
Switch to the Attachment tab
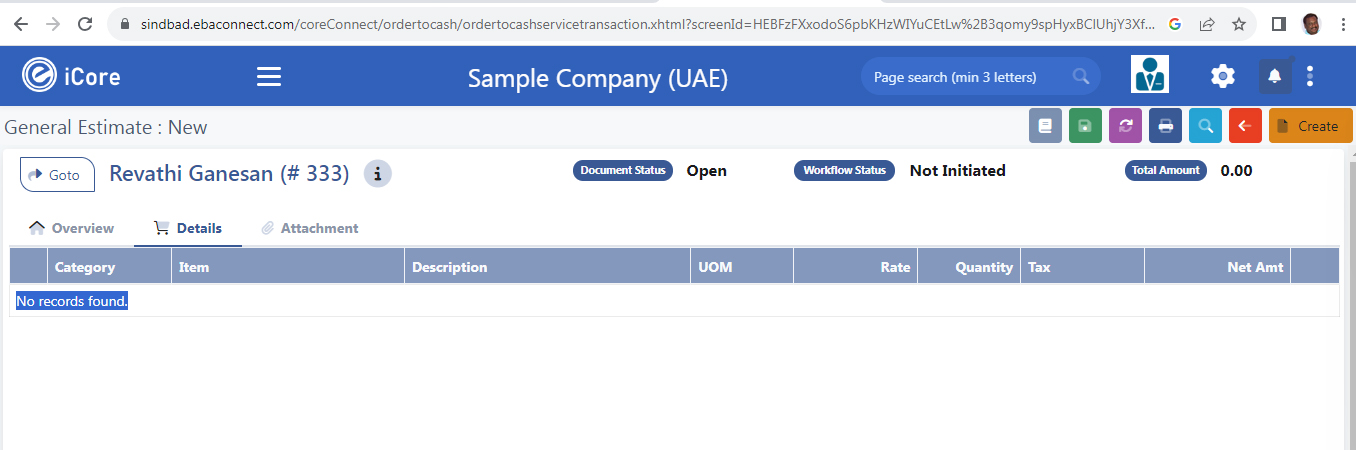tap(309, 228)
